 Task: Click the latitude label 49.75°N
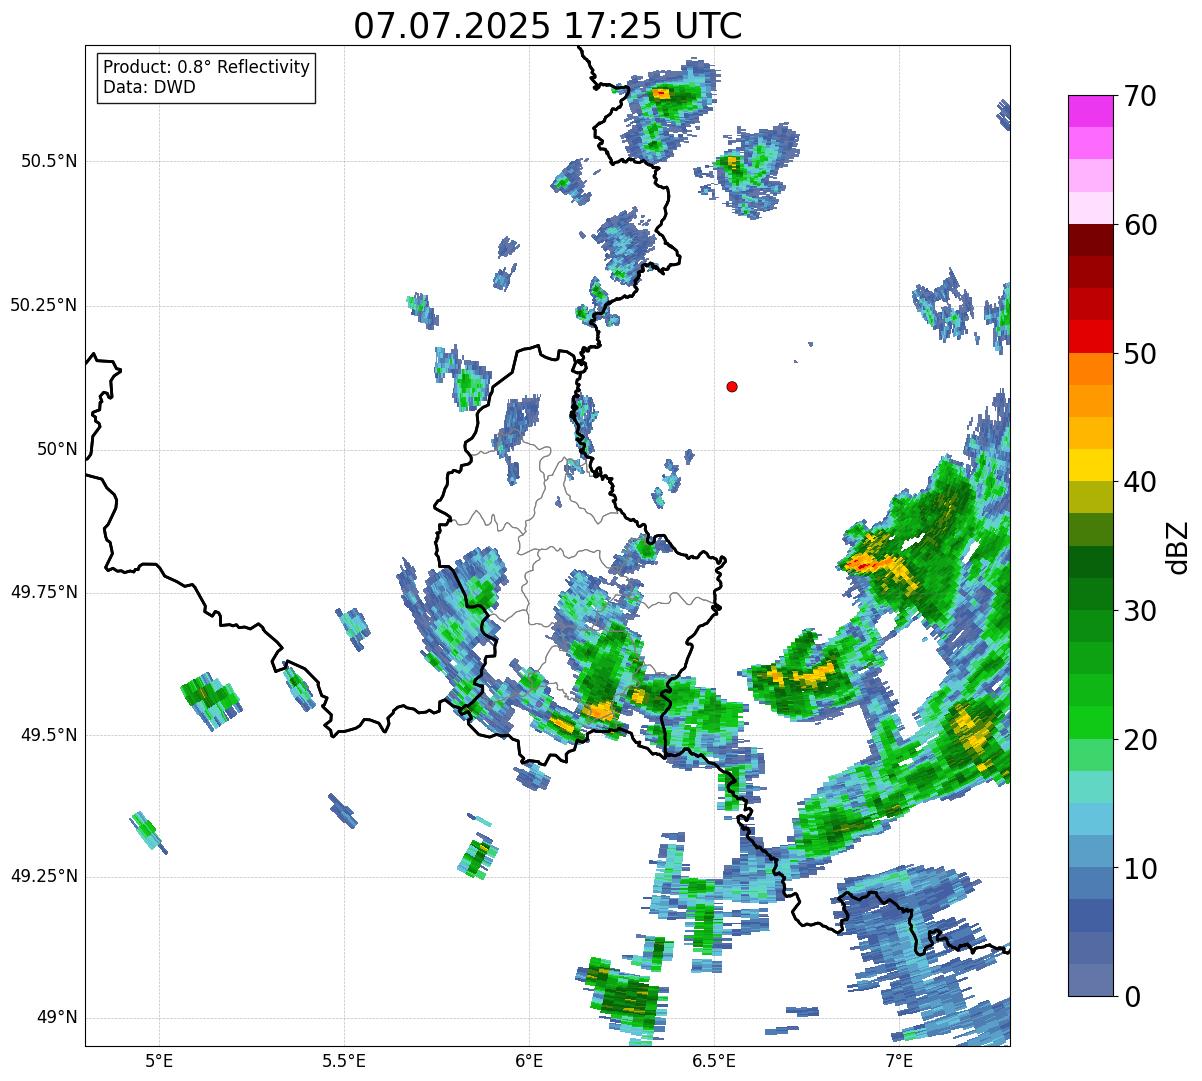(x=44, y=592)
